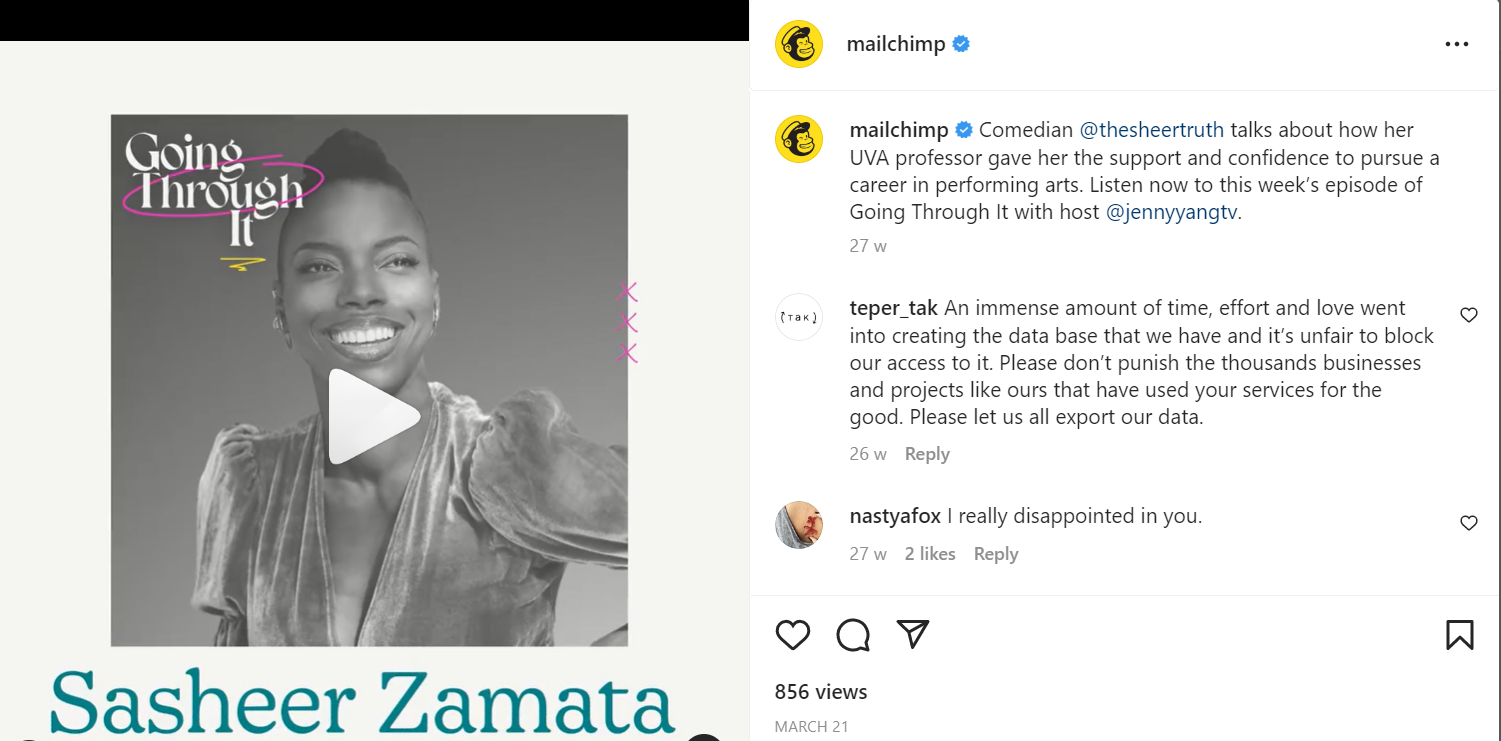
Task: Like nastyafox's comment with the heart
Action: (x=1468, y=522)
